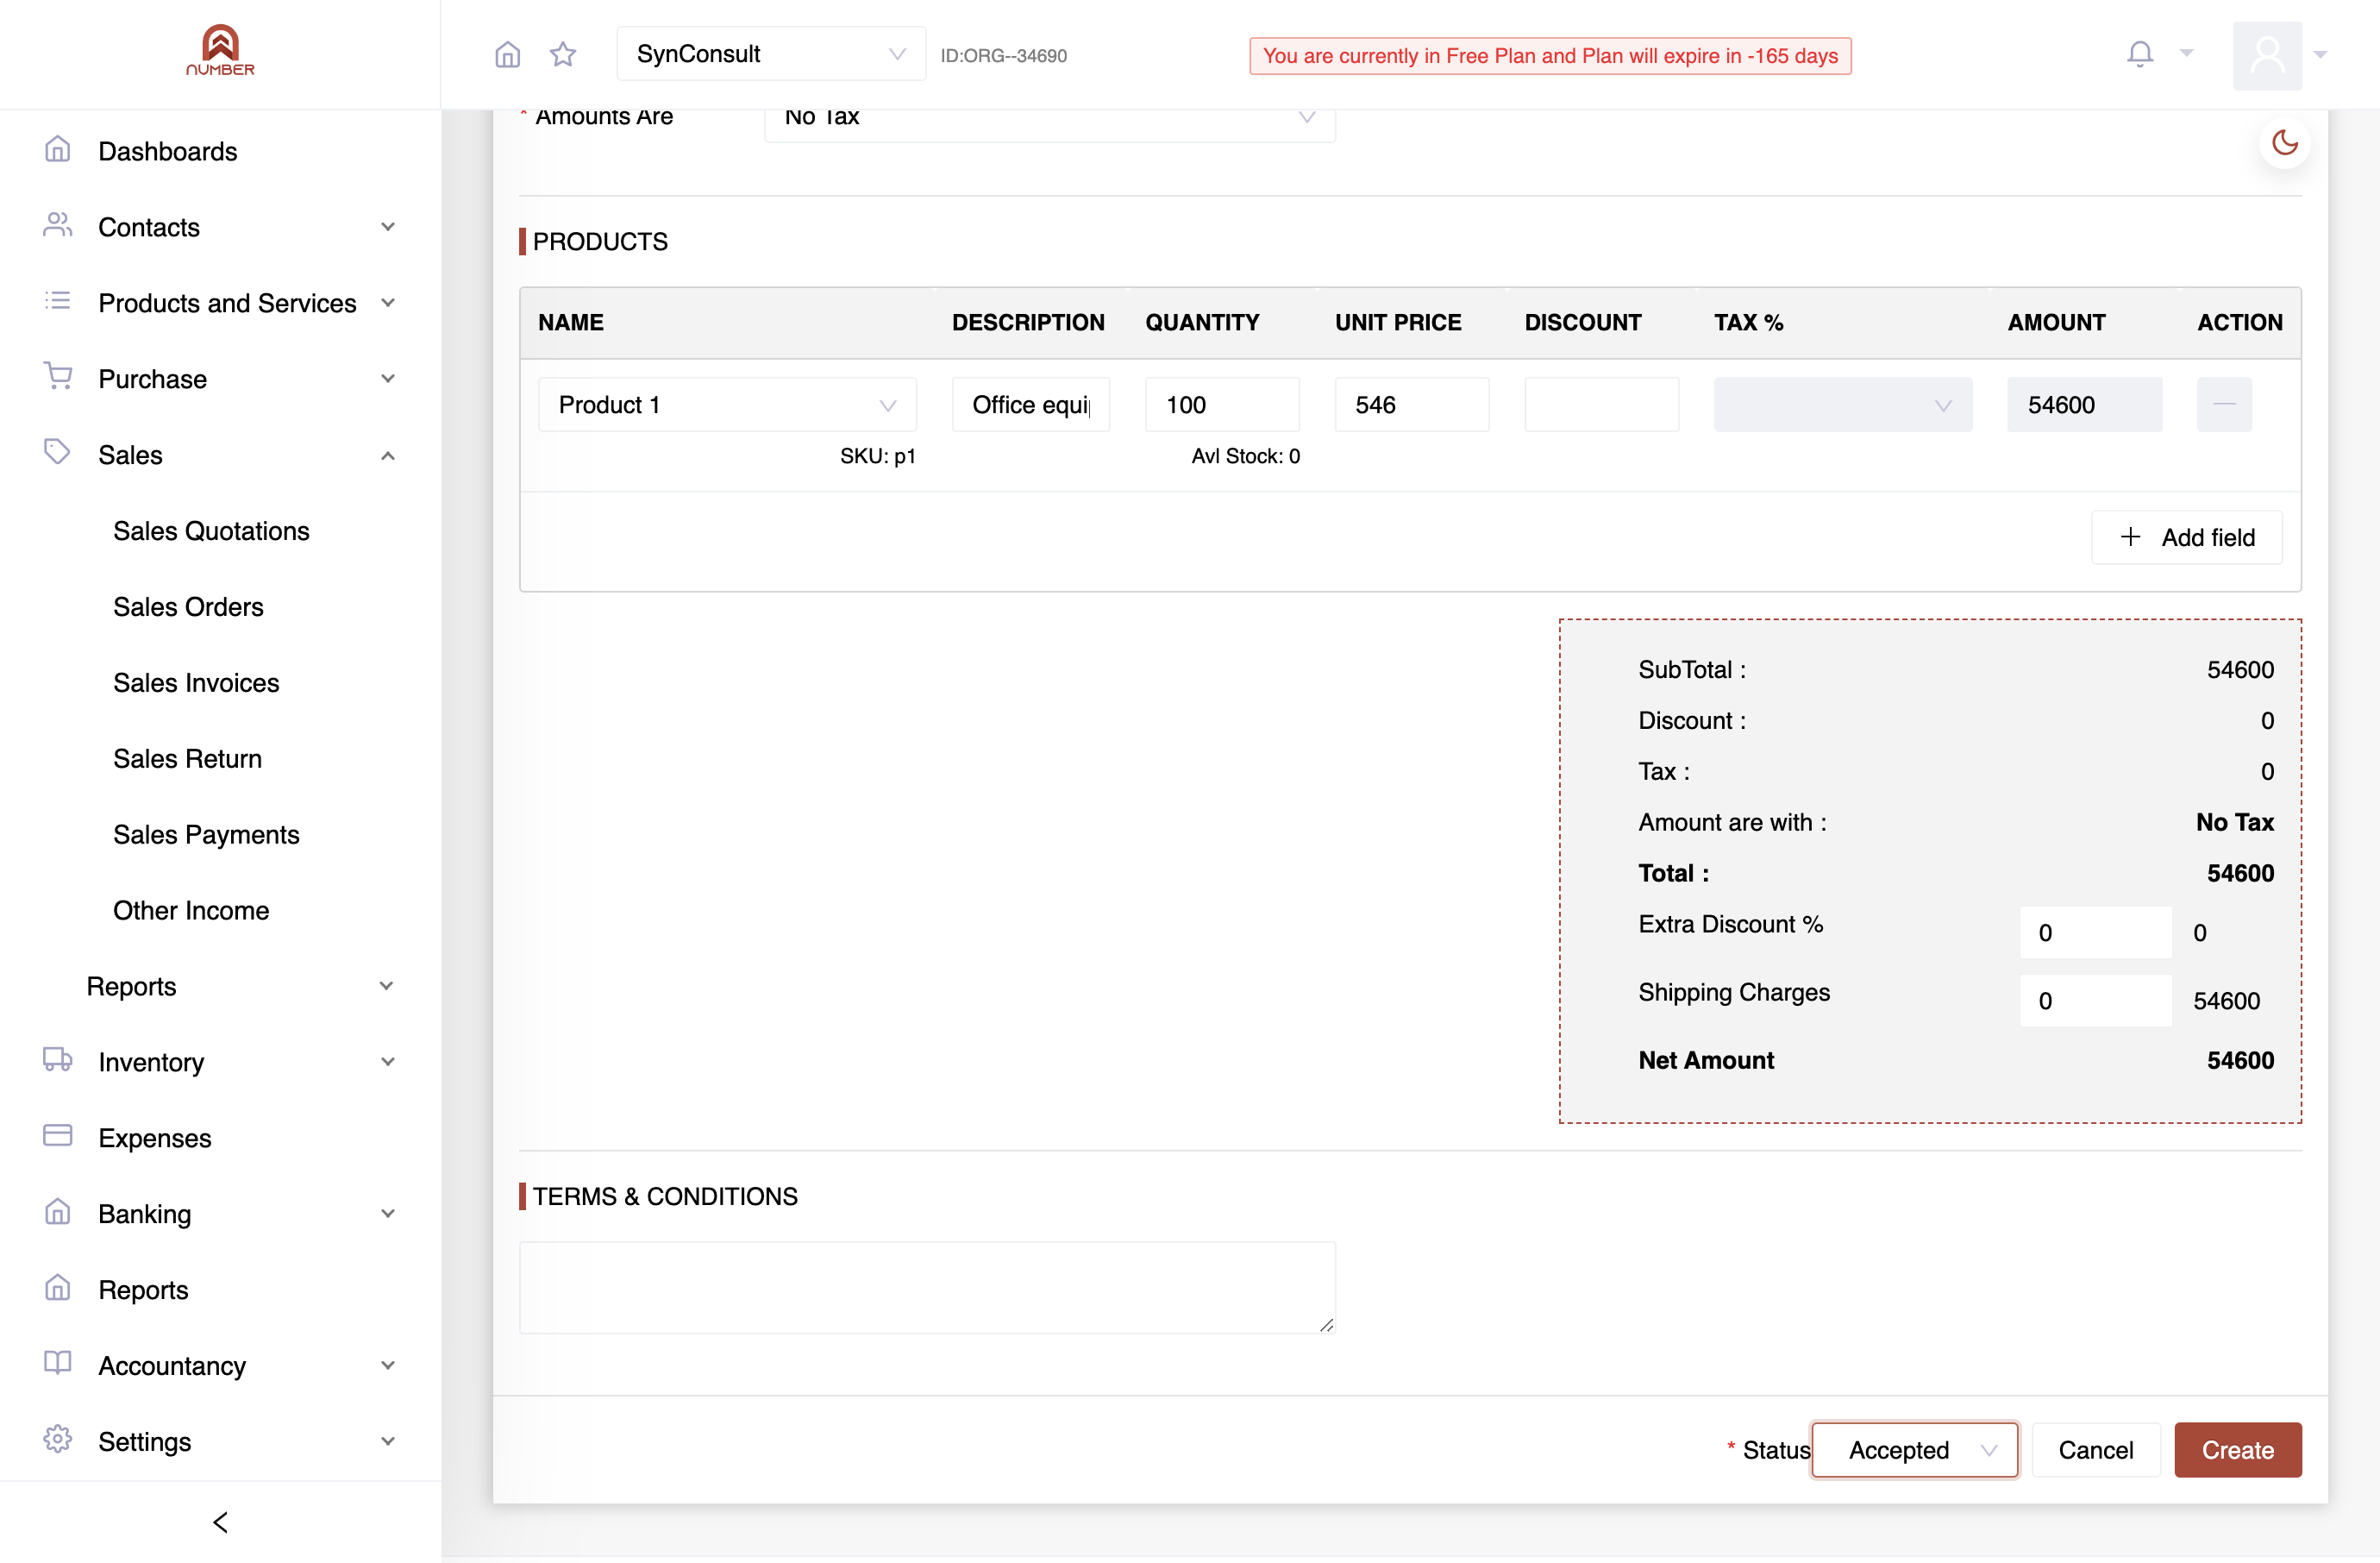This screenshot has height=1563, width=2380.
Task: Open the Product 1 name dropdown
Action: pos(727,404)
